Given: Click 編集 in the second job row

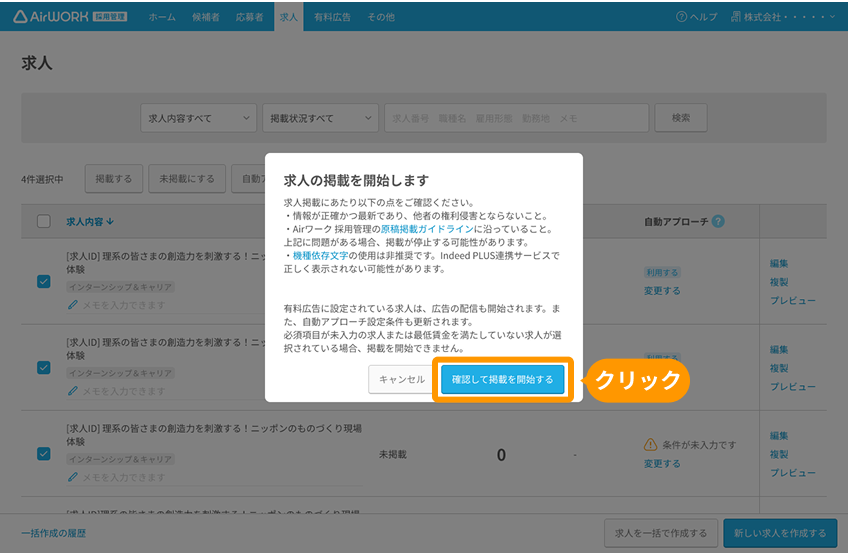Looking at the screenshot, I should [x=779, y=349].
